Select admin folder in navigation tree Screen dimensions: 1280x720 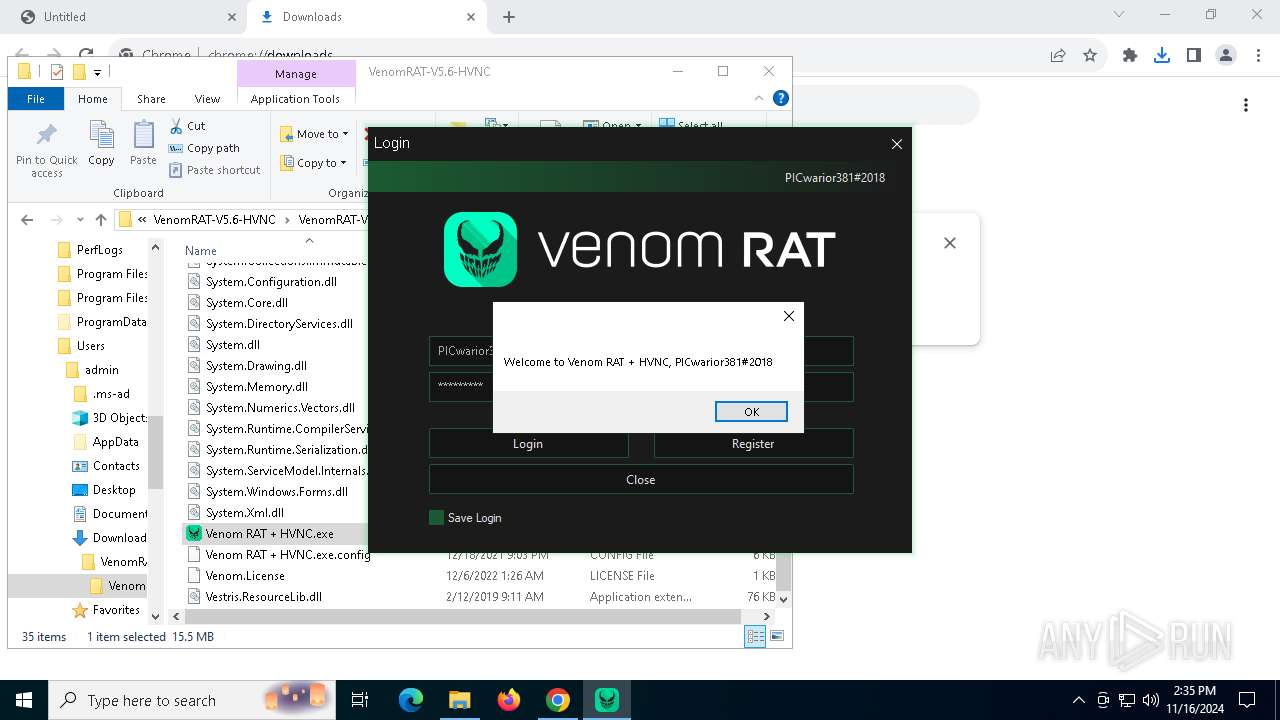coord(93,370)
